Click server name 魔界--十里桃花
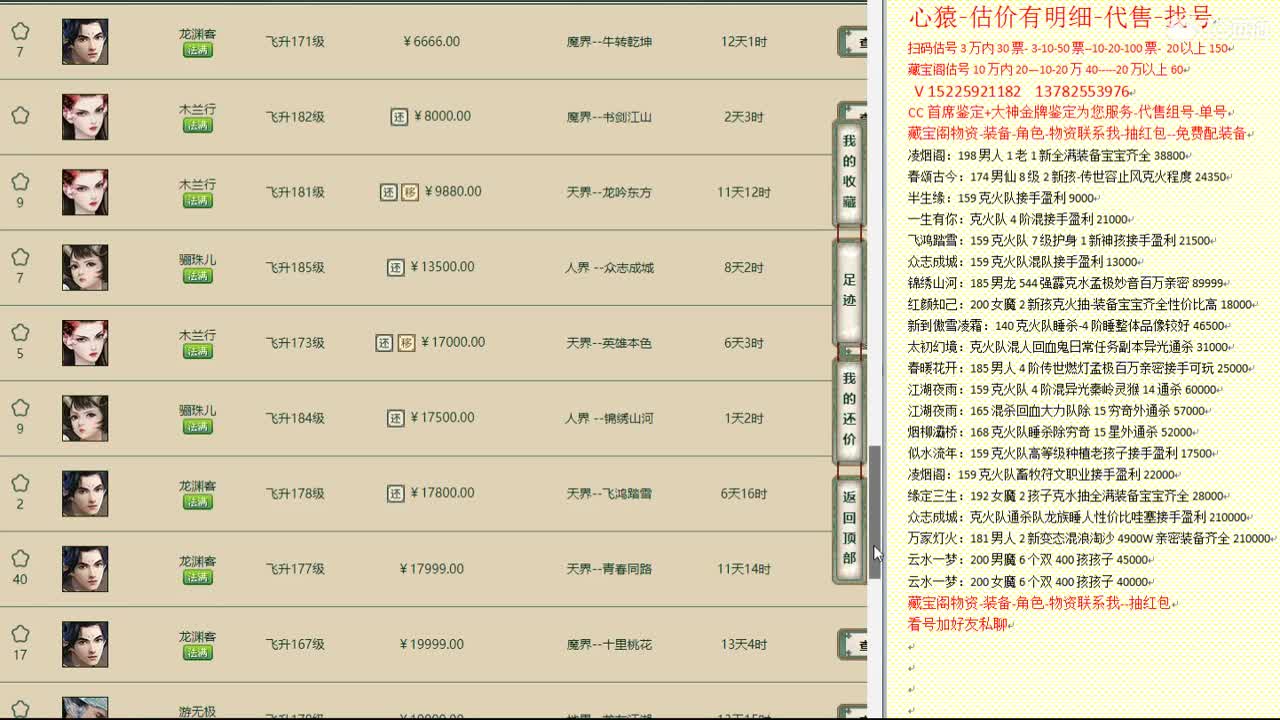This screenshot has height=720, width=1280. 609,645
